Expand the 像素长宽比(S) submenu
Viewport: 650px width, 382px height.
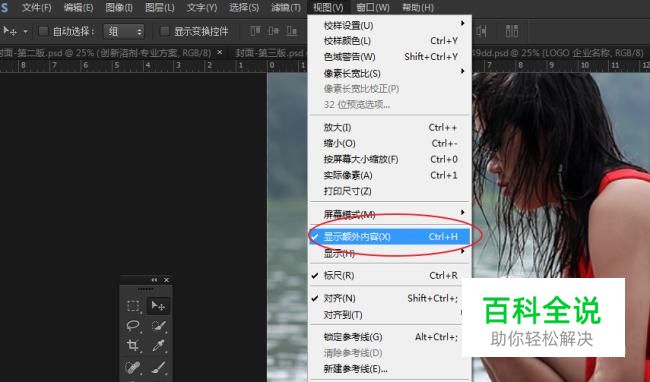pos(390,73)
